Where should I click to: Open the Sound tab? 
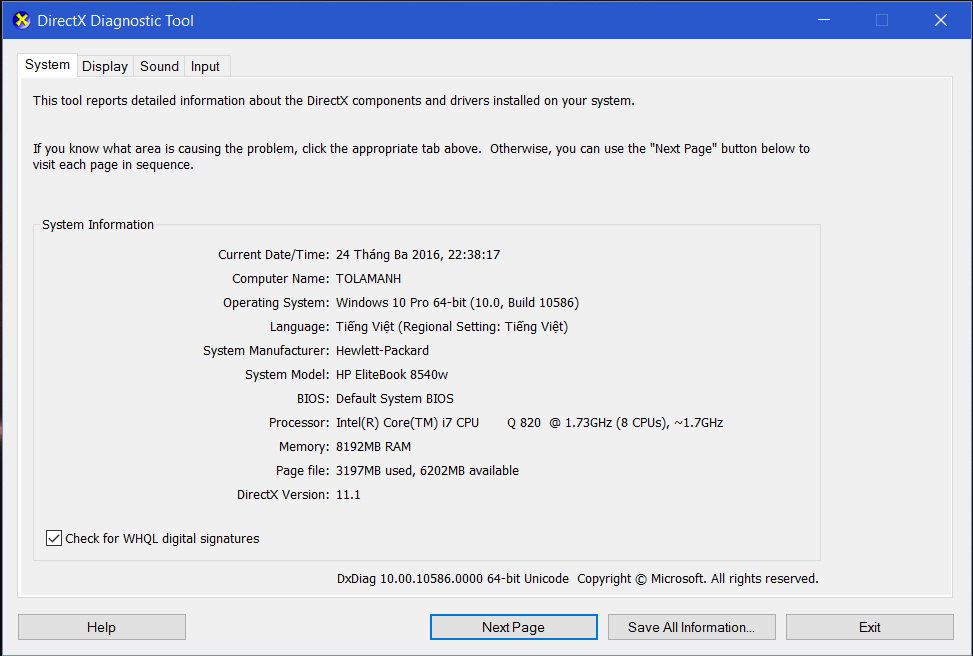coord(159,66)
